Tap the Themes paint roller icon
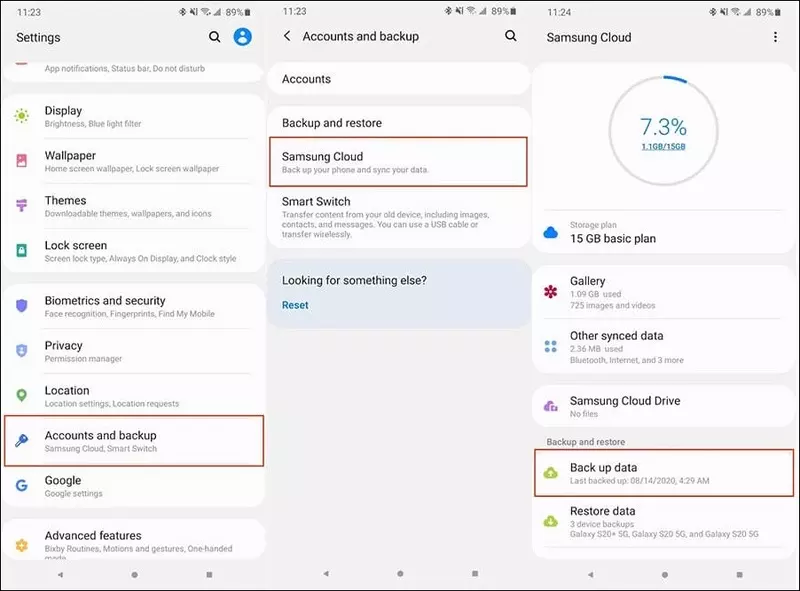 tap(21, 205)
